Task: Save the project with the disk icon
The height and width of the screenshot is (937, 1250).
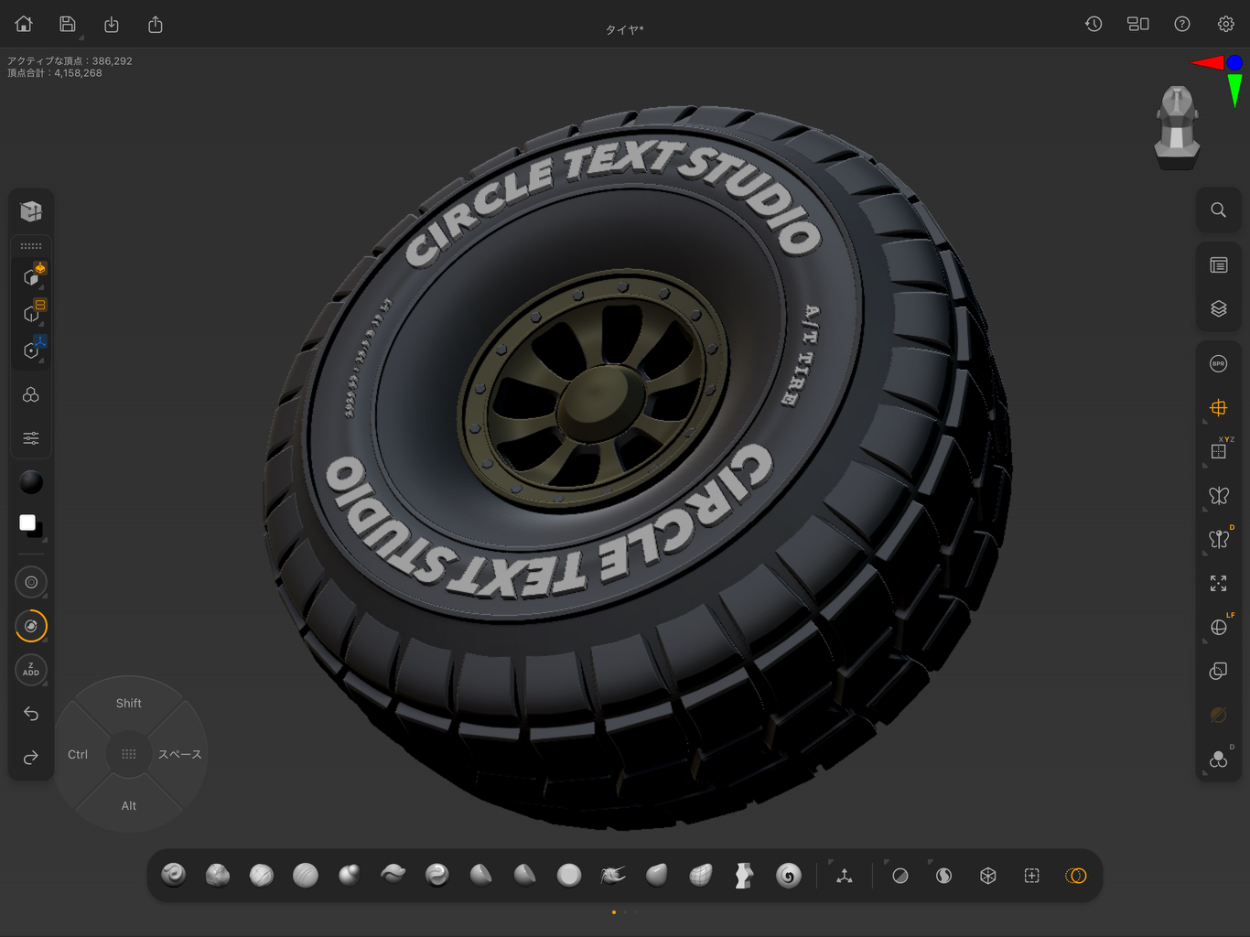Action: tap(67, 24)
